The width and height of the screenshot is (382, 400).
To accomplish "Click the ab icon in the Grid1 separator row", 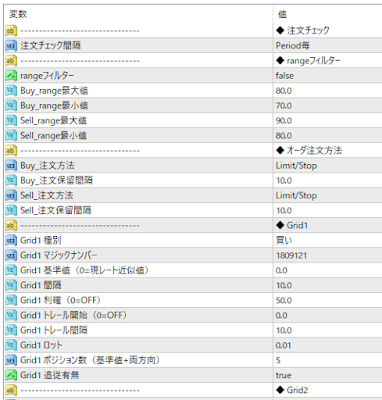I will coord(11,225).
